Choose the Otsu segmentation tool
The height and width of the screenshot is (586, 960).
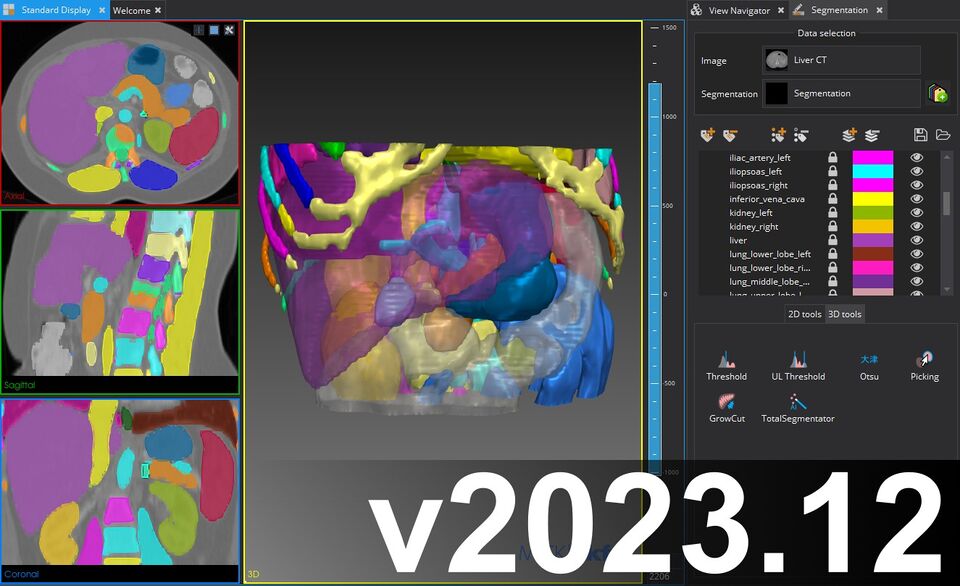(x=869, y=365)
